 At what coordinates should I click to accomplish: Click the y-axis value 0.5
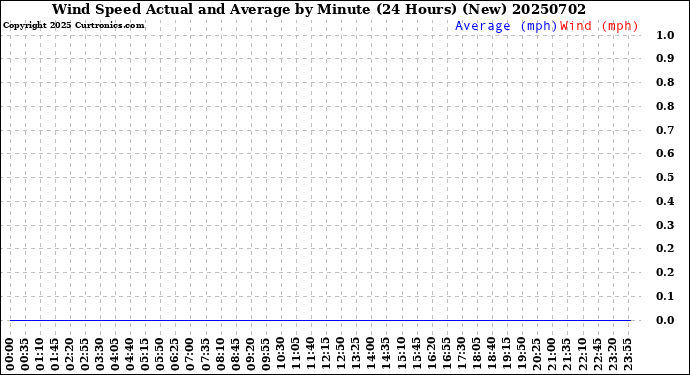[x=665, y=177]
